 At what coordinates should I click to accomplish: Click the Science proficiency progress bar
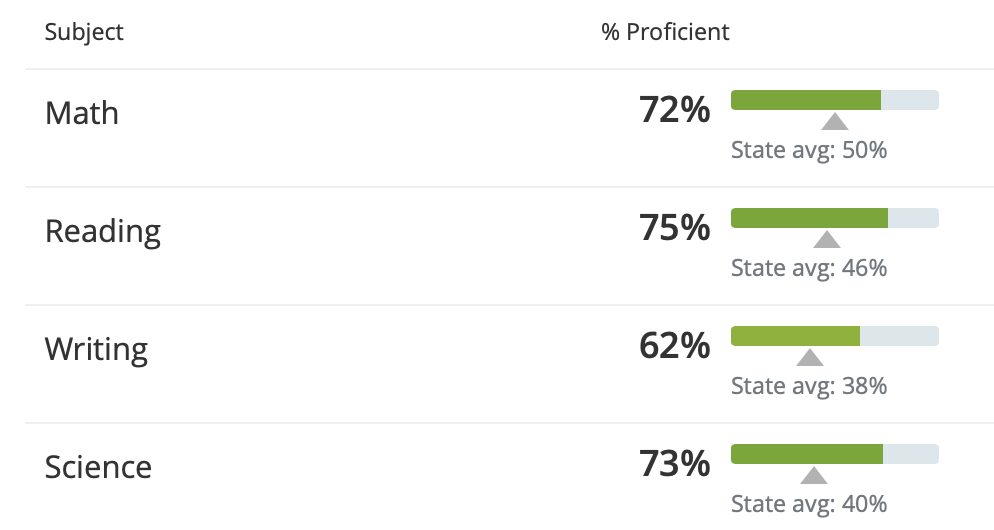(x=835, y=454)
